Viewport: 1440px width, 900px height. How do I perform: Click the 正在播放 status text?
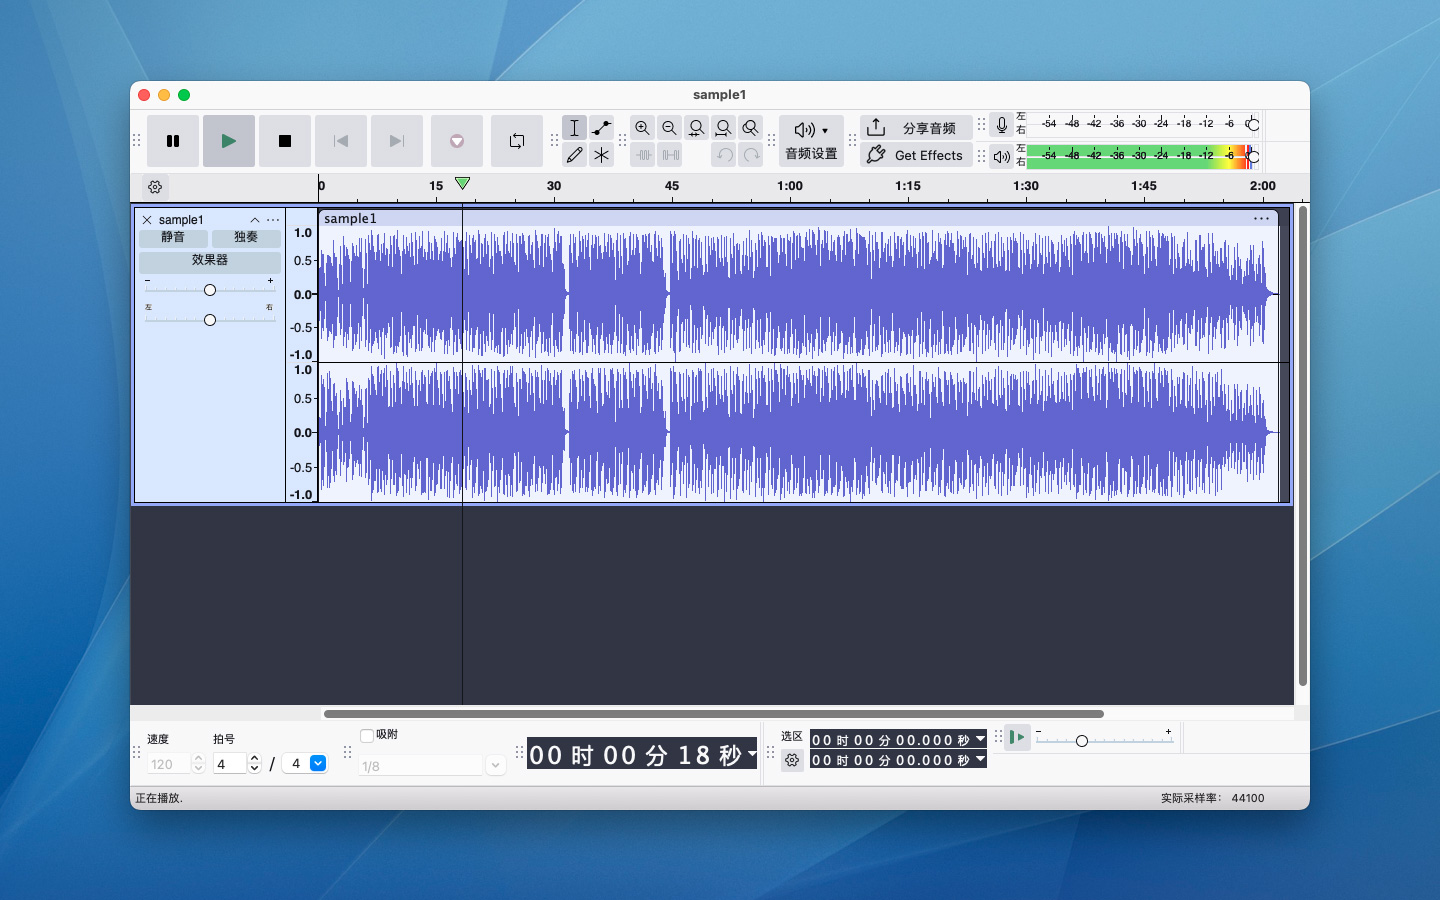159,798
